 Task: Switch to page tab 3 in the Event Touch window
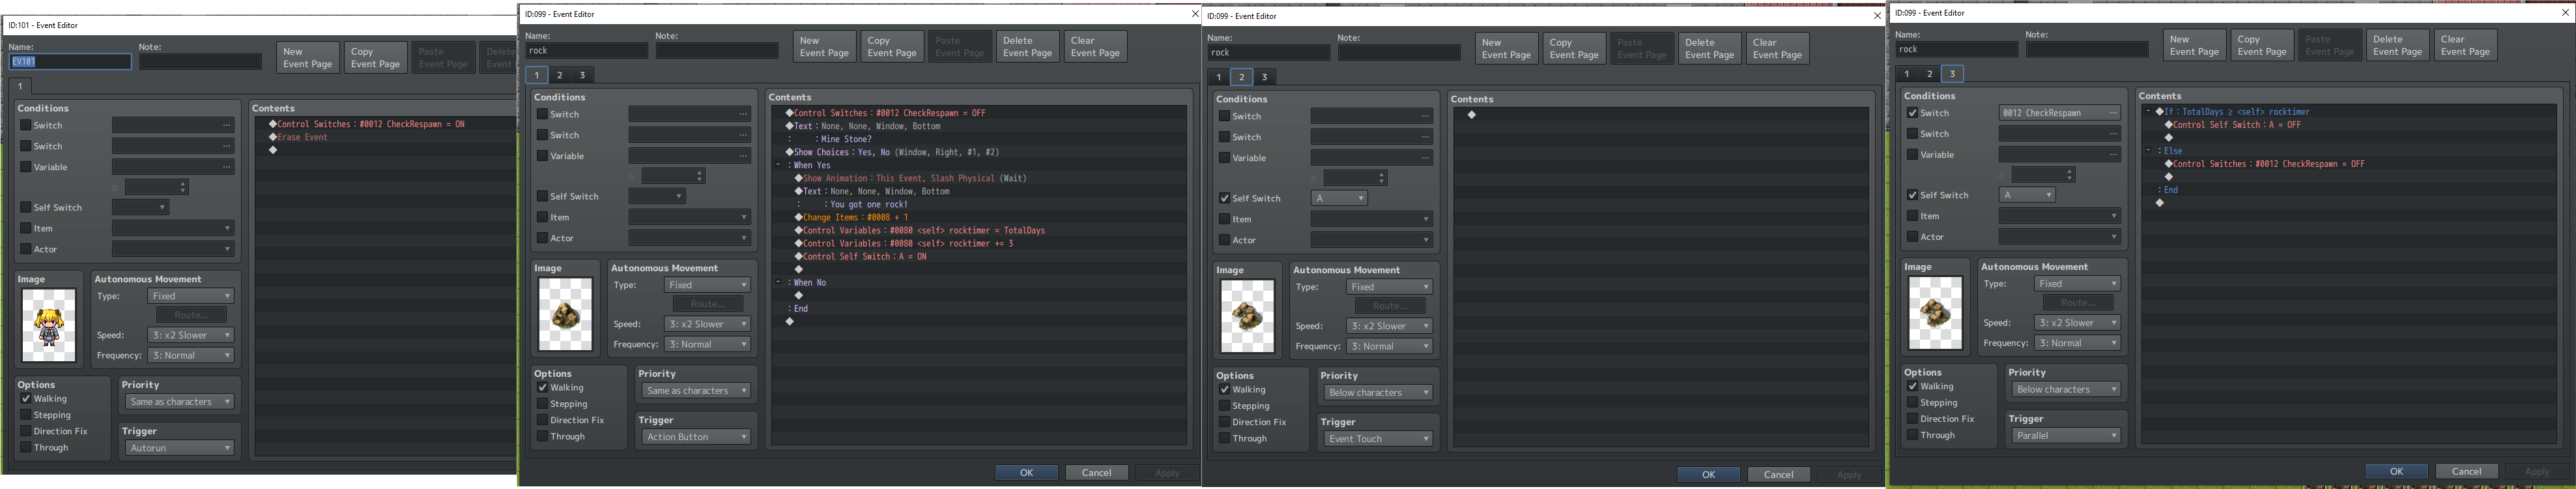click(1264, 77)
